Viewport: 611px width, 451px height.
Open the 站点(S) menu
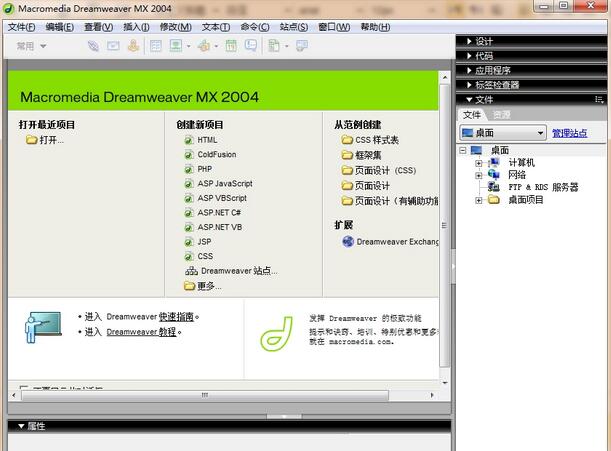point(294,27)
